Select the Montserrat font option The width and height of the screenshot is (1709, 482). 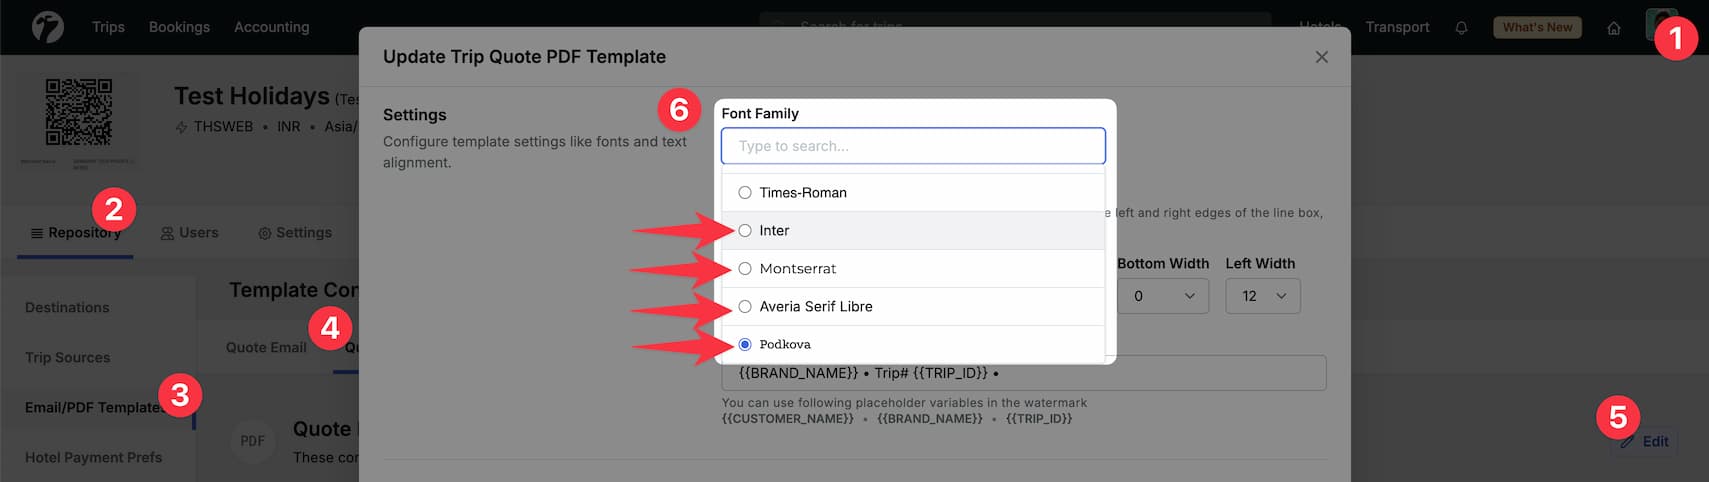click(x=745, y=269)
